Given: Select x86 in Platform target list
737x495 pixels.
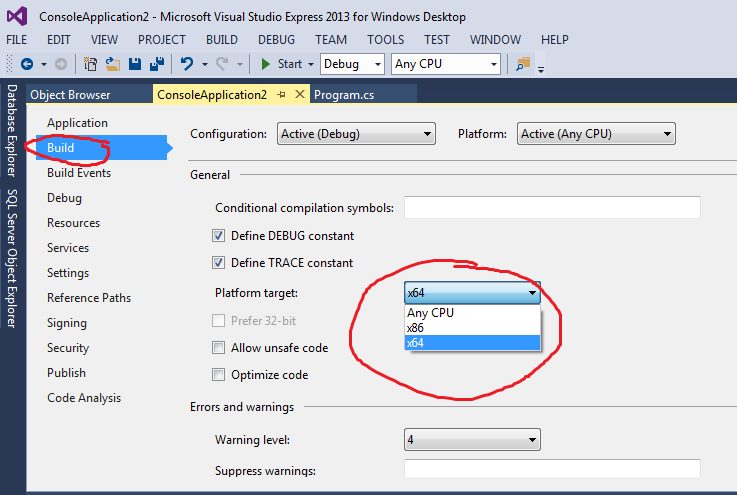Looking at the screenshot, I should click(472, 328).
